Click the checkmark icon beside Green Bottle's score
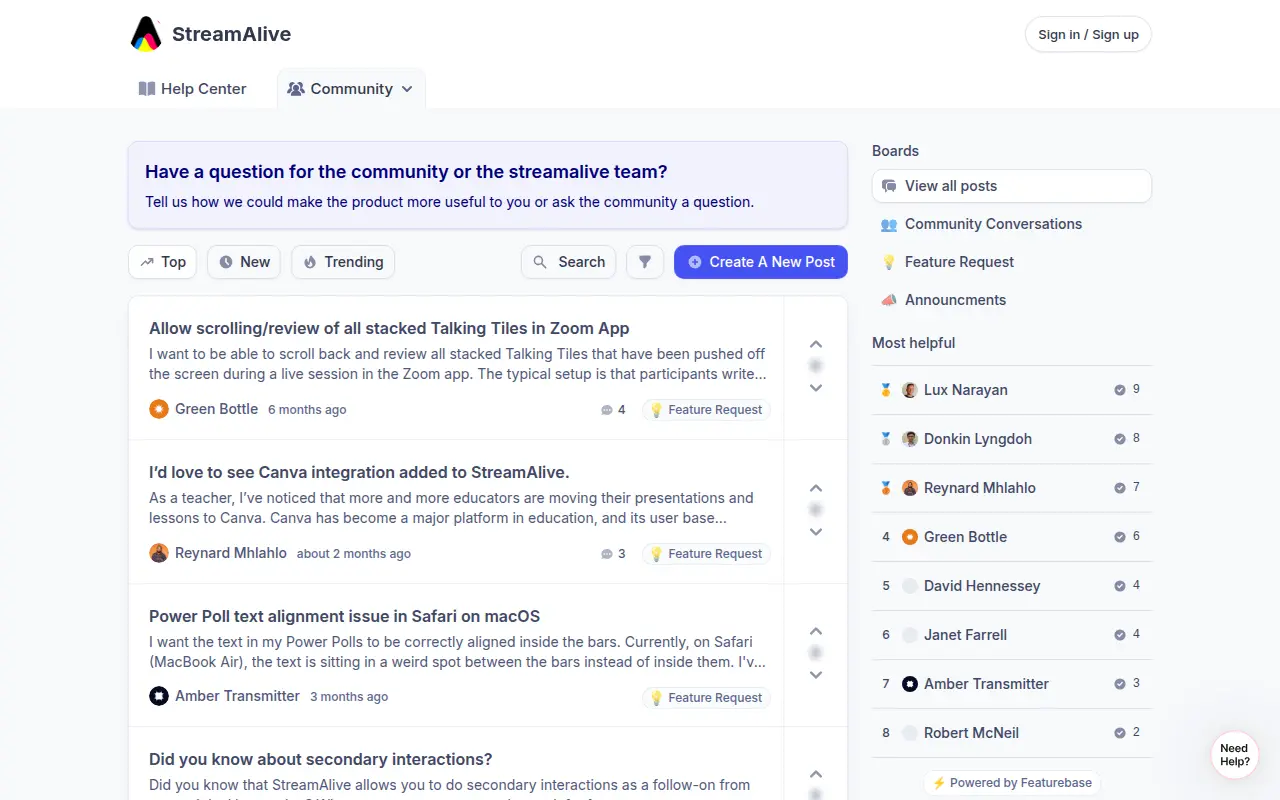This screenshot has height=800, width=1280. (1120, 537)
